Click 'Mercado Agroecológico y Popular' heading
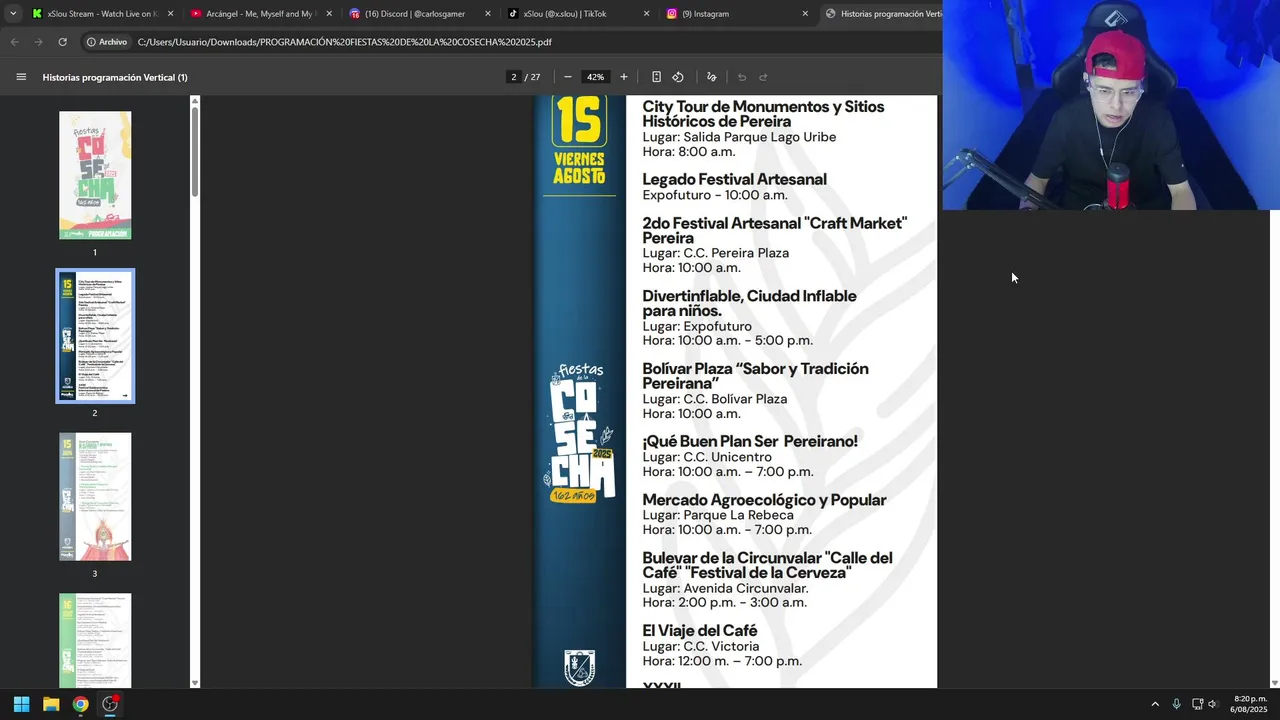The image size is (1280, 720). click(764, 499)
